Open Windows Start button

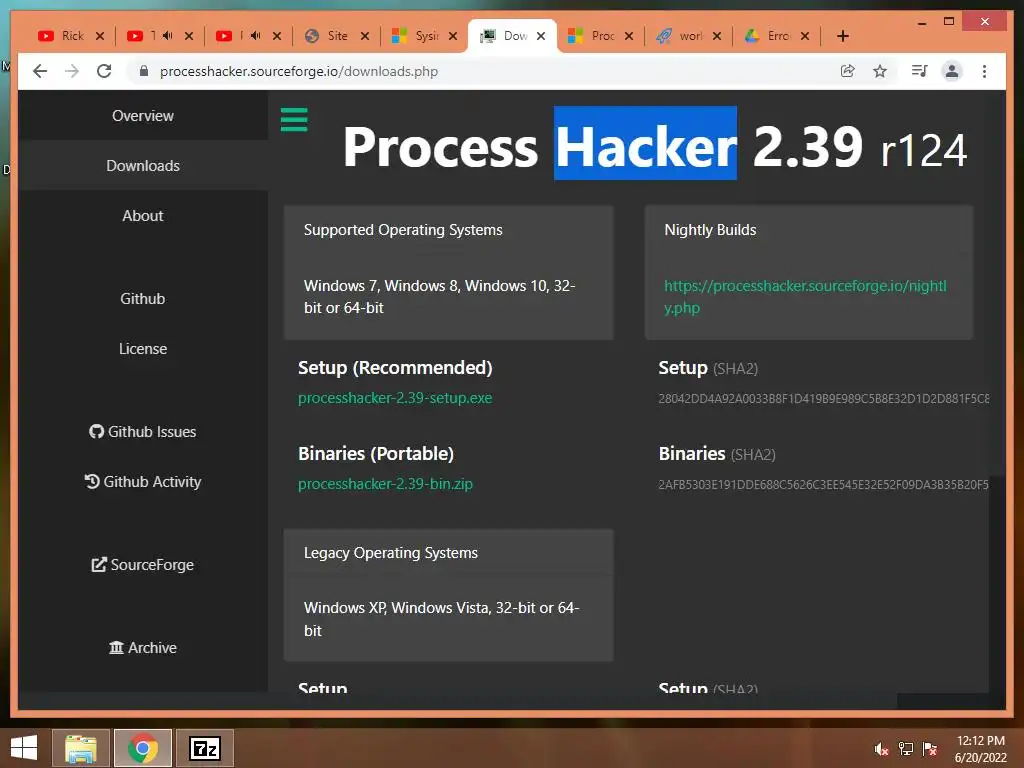point(24,748)
